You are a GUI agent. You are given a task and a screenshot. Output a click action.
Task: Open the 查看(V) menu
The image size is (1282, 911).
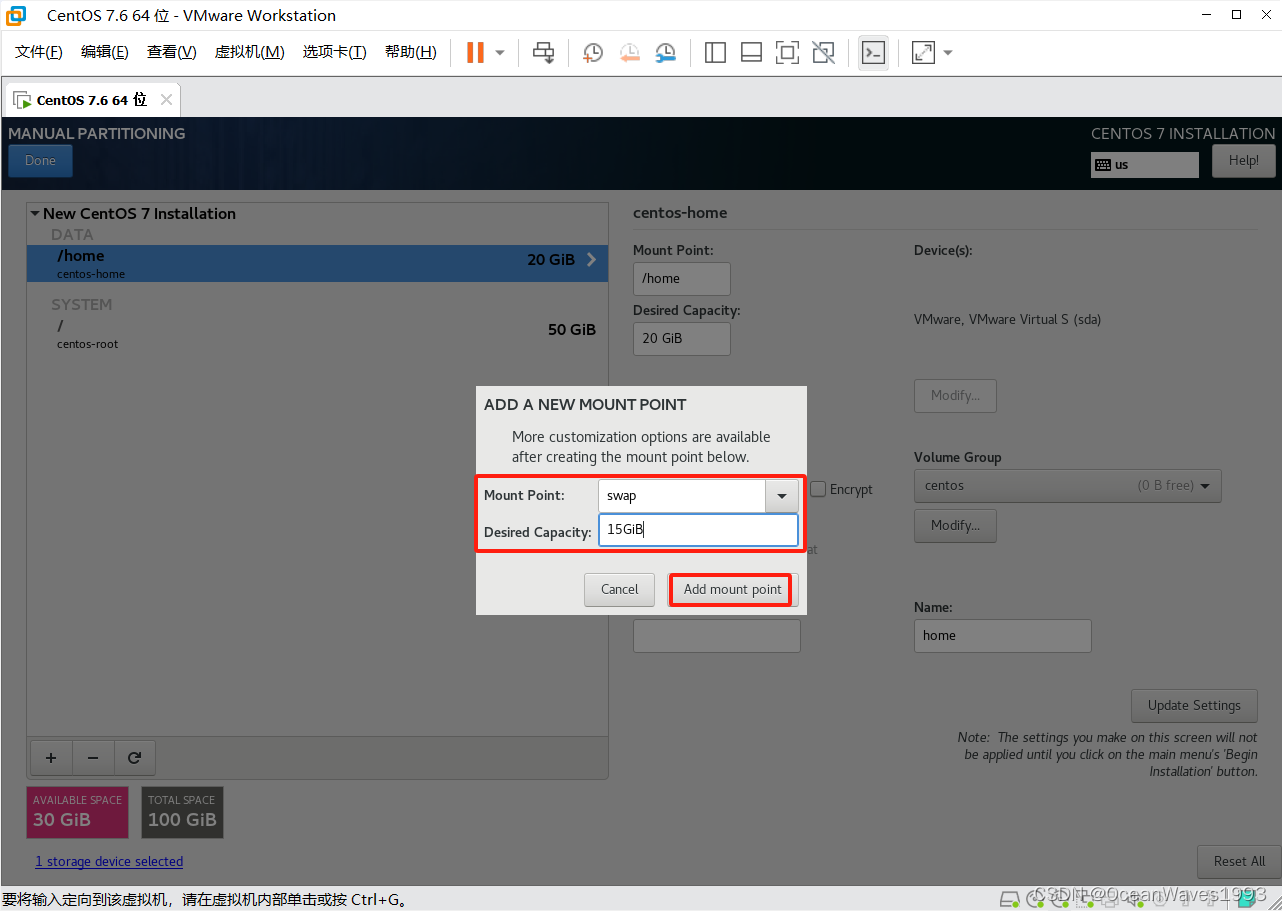(x=172, y=52)
